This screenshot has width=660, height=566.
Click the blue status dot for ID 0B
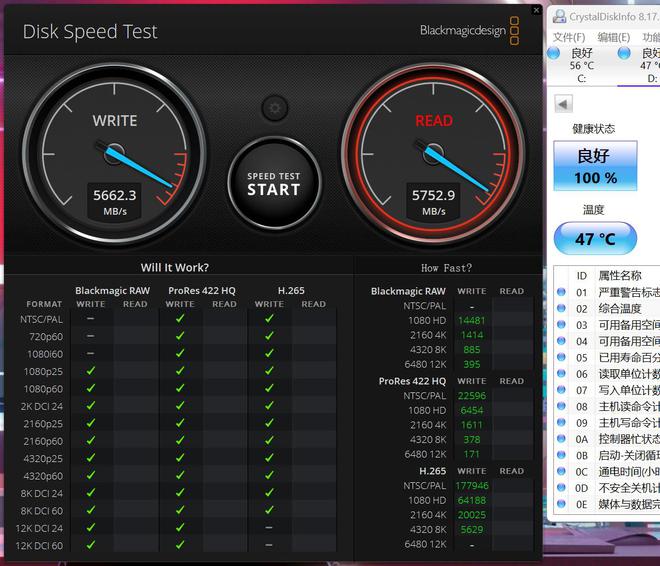pos(561,454)
